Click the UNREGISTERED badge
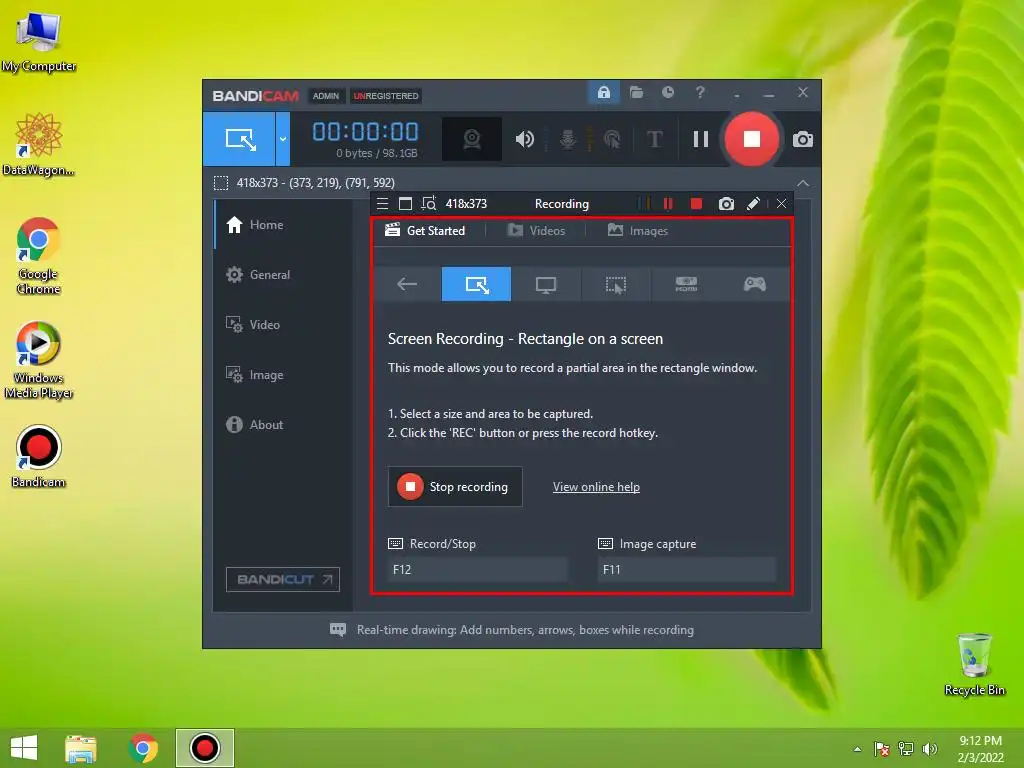 click(x=386, y=96)
